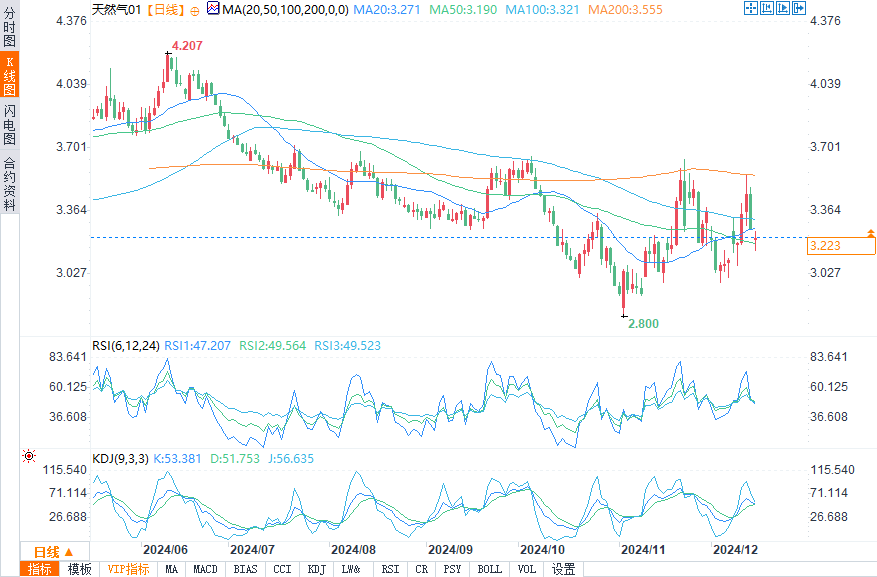
Task: Click the 设置 settings button
Action: 564,569
